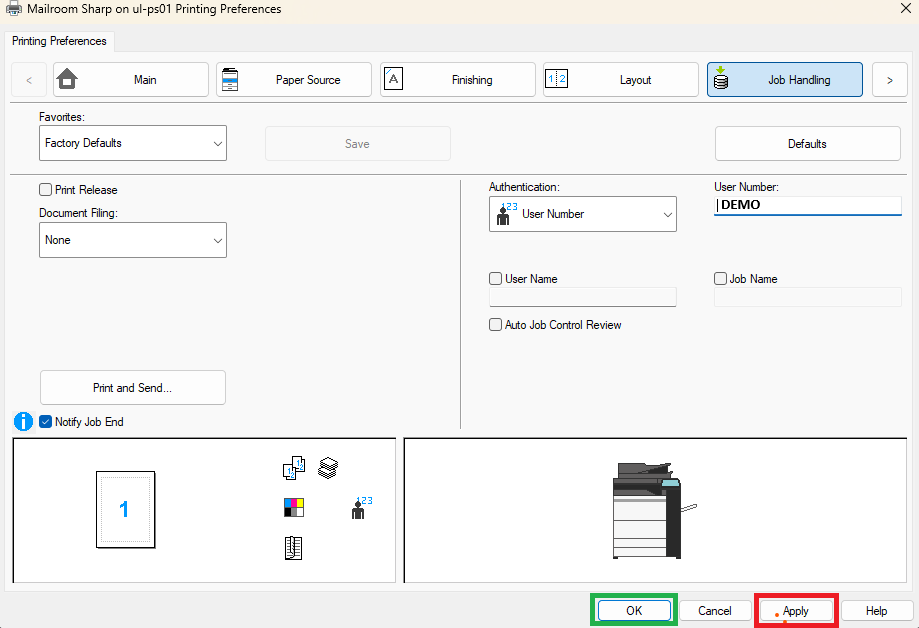Click the Defaults button
Viewport: 919px width, 628px height.
pos(808,144)
